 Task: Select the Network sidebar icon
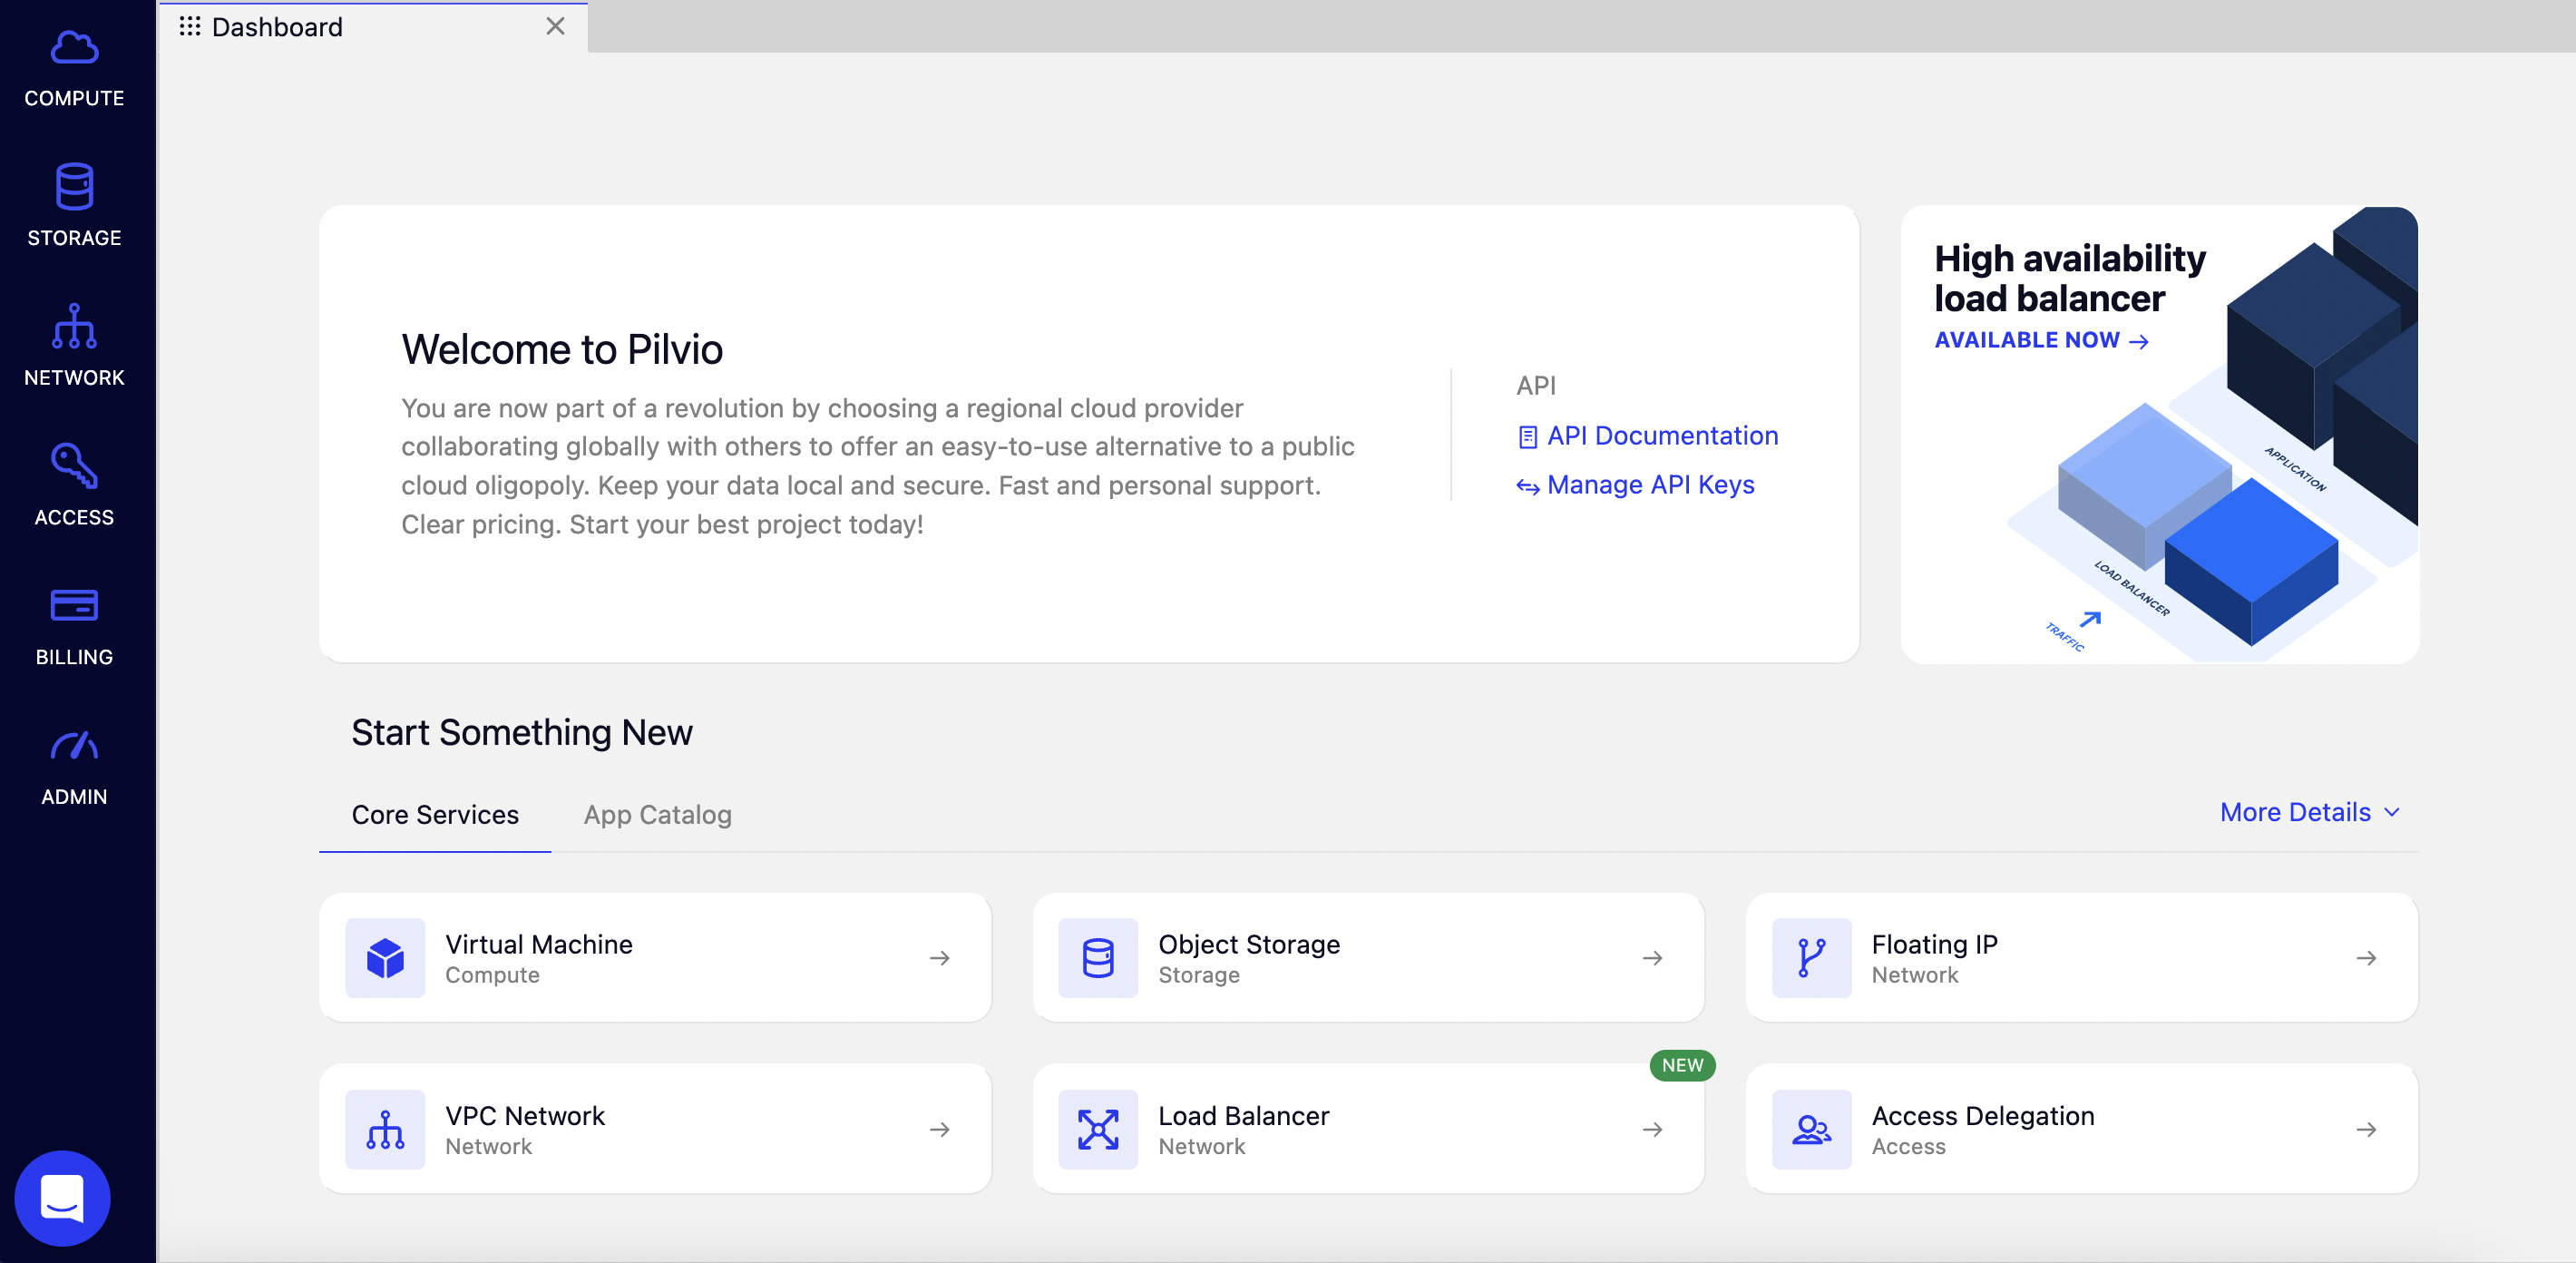pyautogui.click(x=74, y=327)
